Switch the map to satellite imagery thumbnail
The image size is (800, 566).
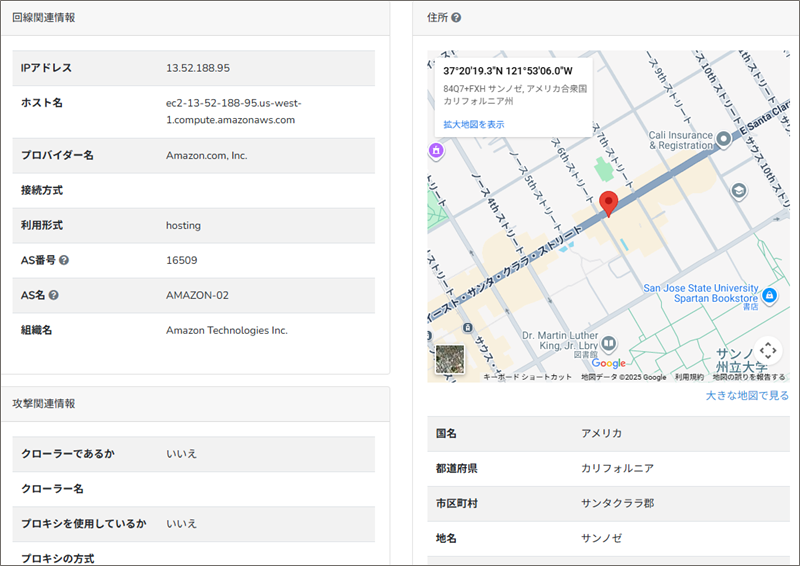(451, 362)
